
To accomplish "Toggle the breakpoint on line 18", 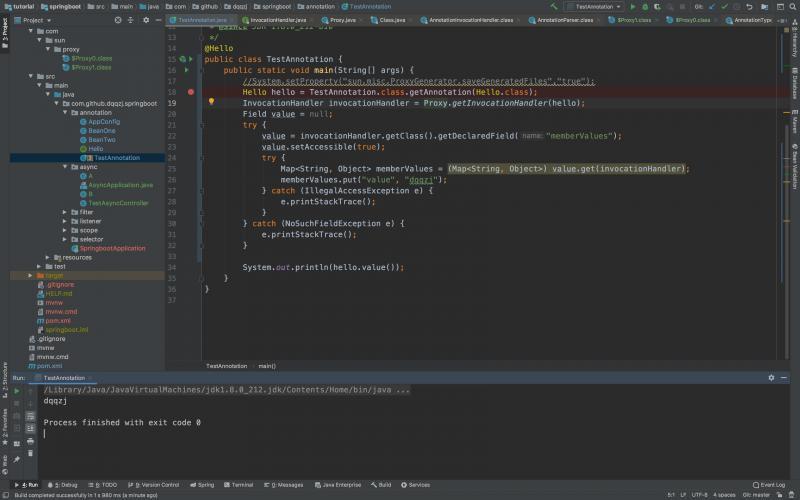I will 191,91.
